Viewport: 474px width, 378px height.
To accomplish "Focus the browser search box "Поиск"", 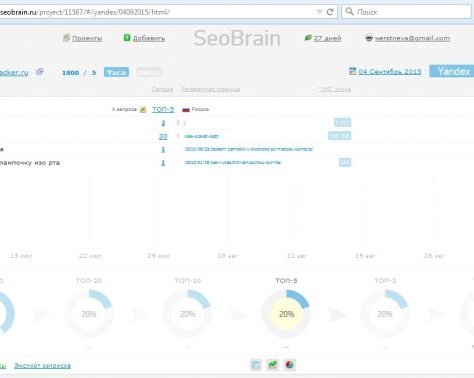I will pos(406,12).
